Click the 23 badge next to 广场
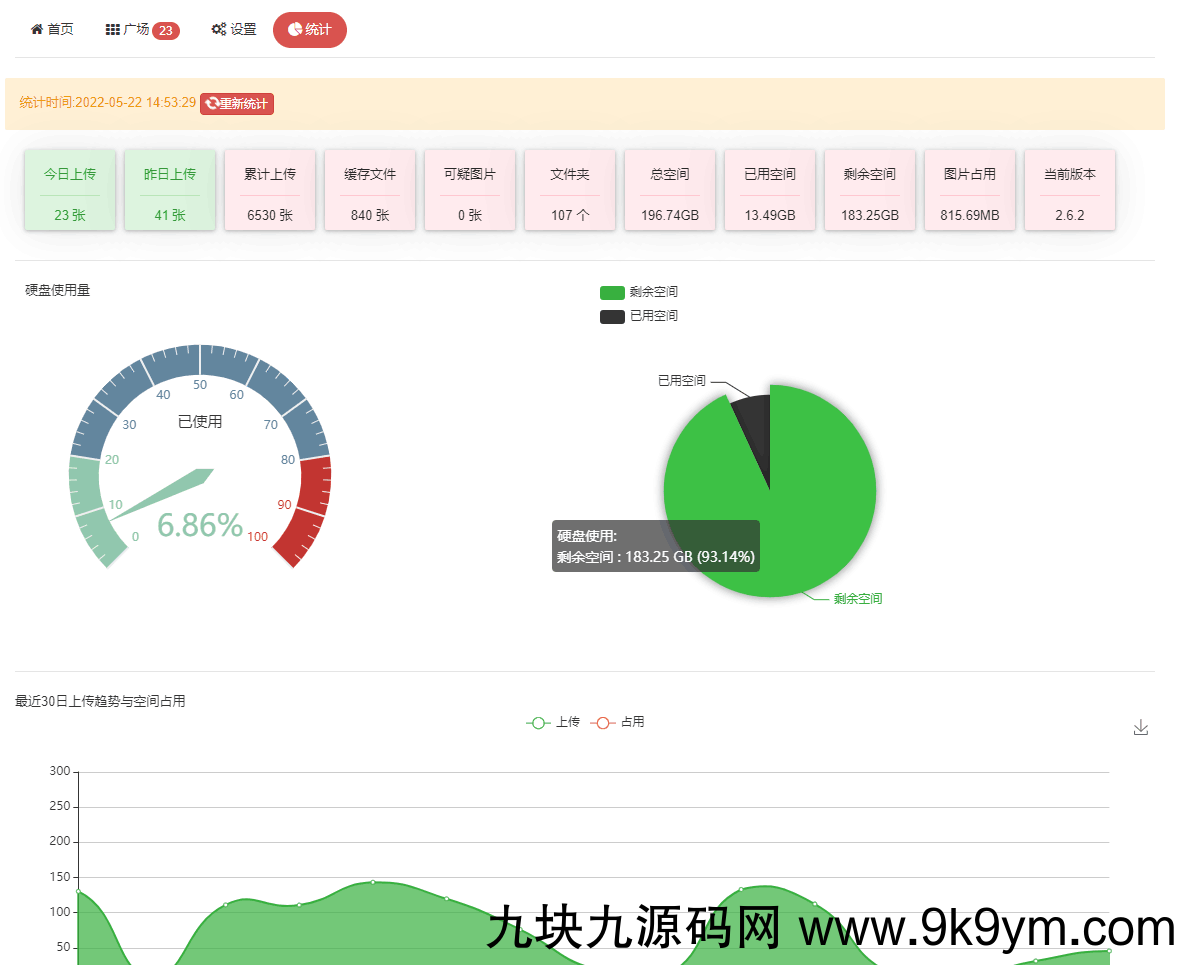The height and width of the screenshot is (965, 1188). point(167,29)
